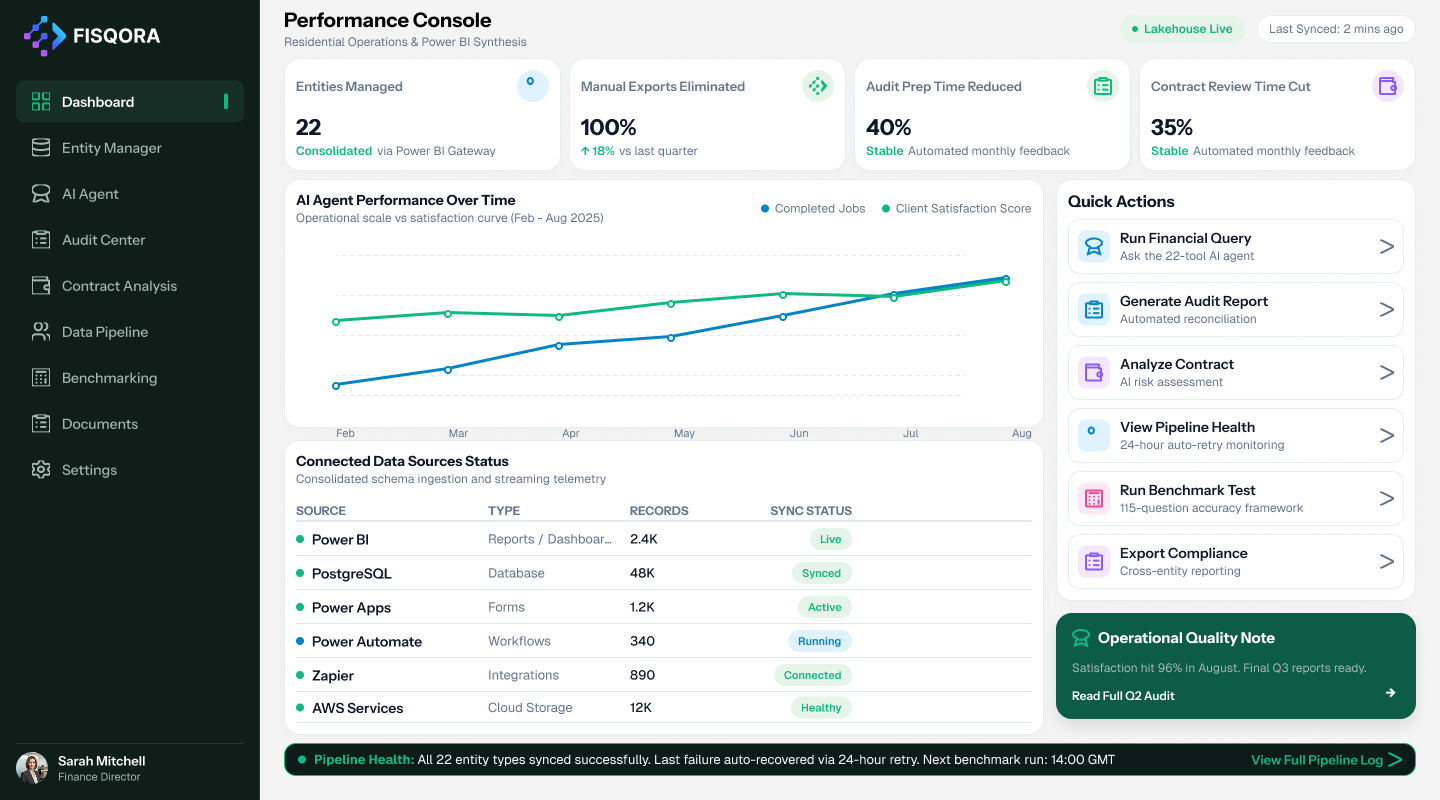
Task: Click the AWS Services source name
Action: tap(358, 708)
